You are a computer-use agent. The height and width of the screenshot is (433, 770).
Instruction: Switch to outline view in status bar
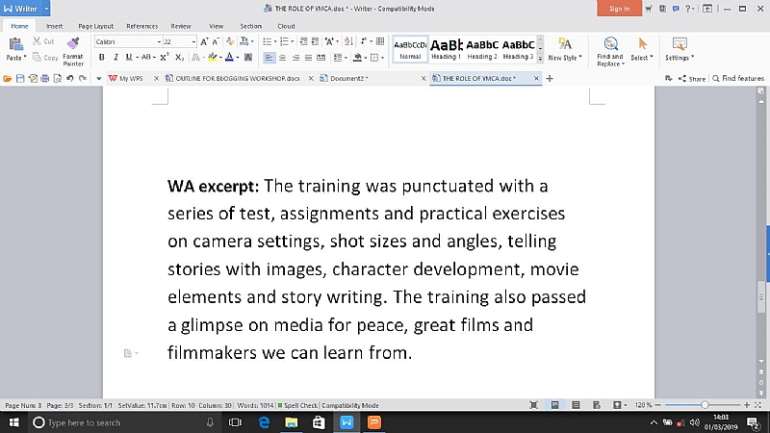576,406
